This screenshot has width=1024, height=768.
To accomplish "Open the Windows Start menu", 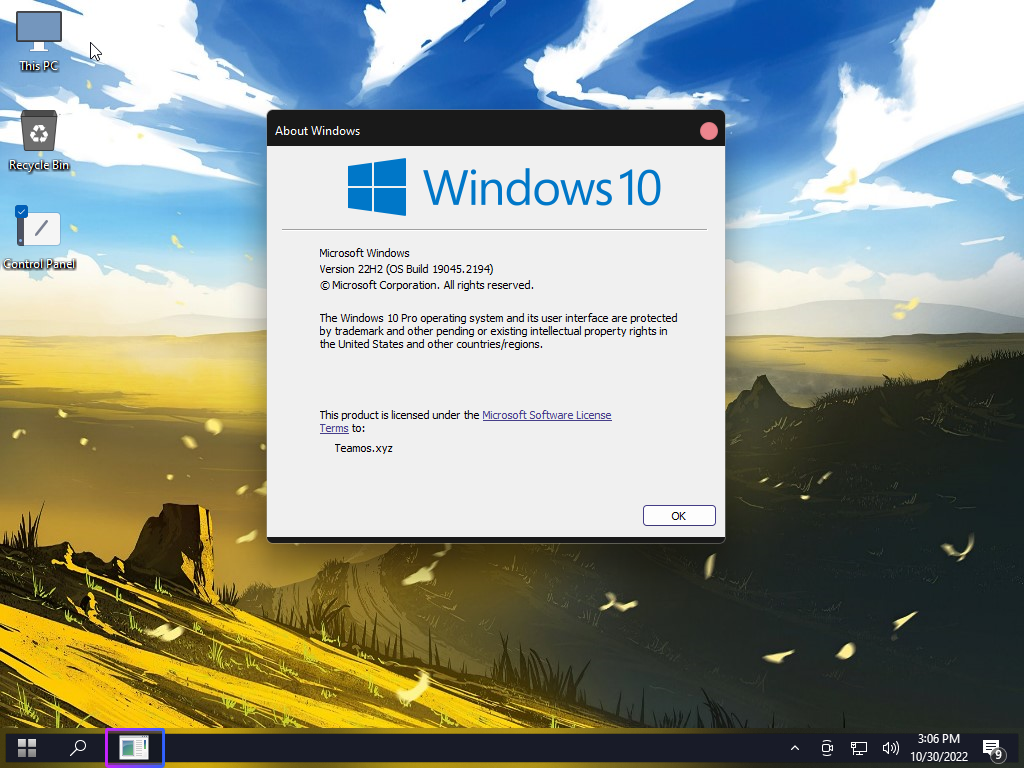I will click(x=27, y=748).
